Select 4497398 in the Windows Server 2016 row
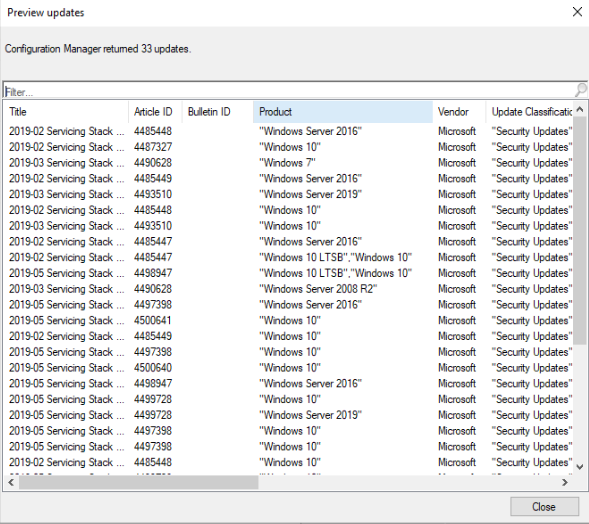 153,305
